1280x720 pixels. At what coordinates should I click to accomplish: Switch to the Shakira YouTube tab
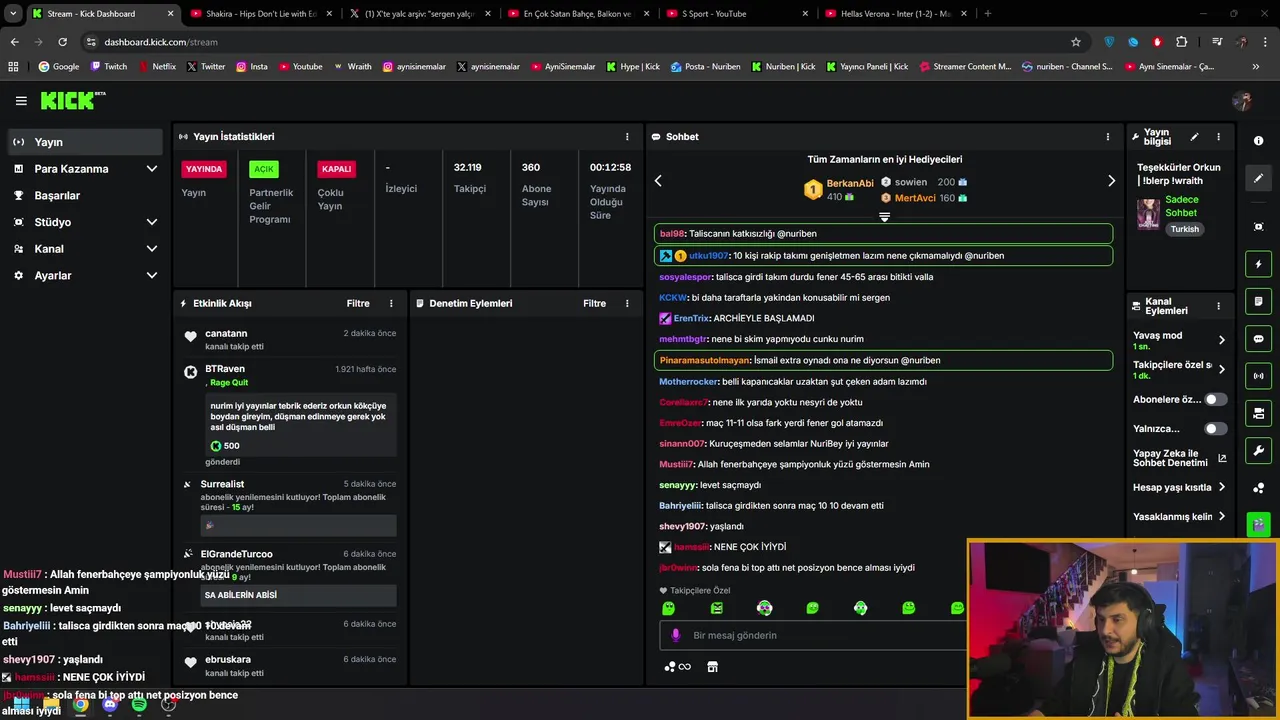point(261,14)
